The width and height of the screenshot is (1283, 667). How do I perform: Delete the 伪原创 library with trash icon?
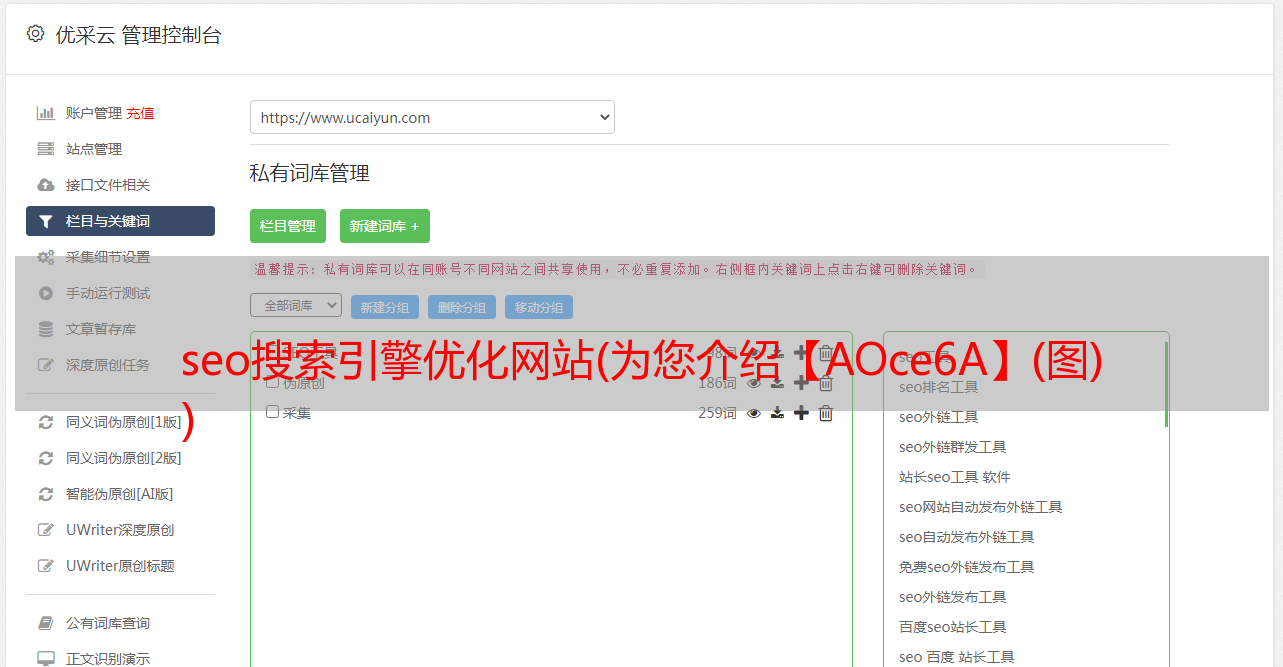[x=826, y=383]
